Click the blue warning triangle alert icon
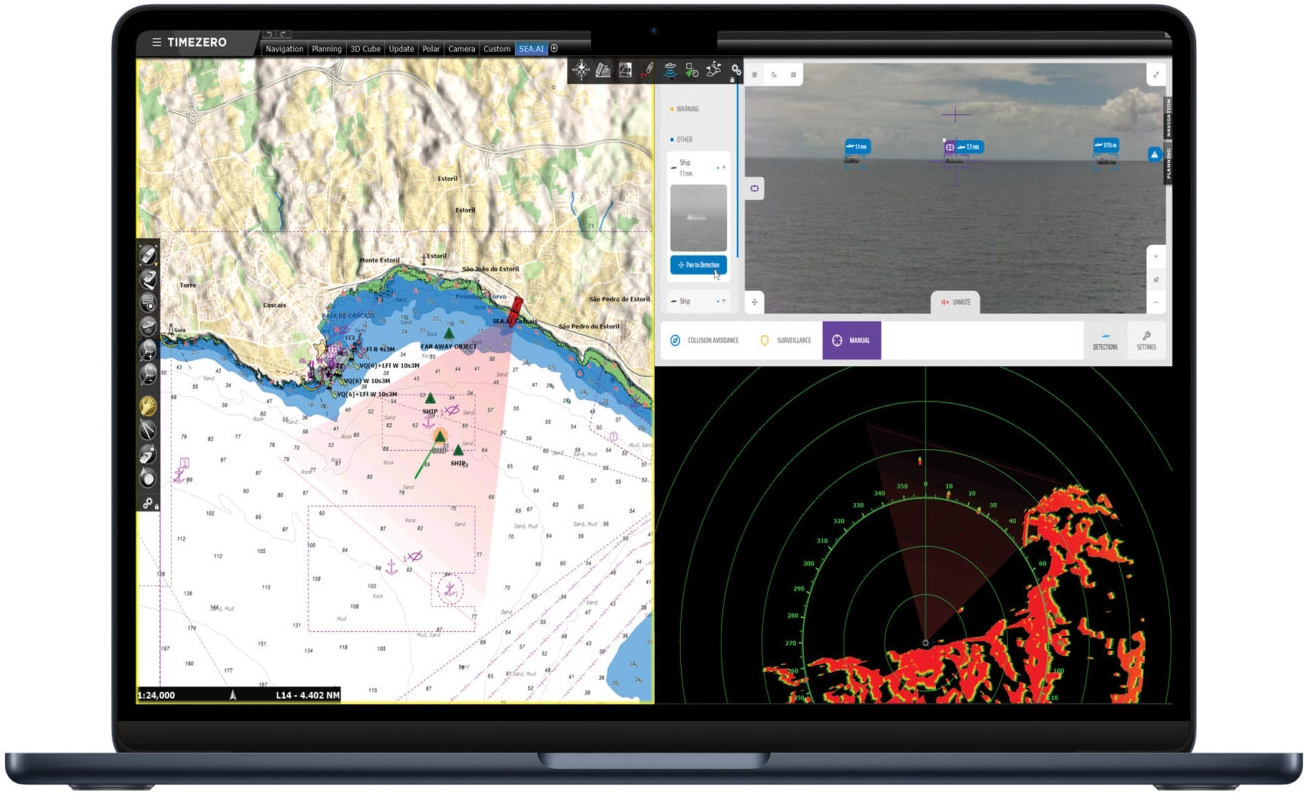The image size is (1304, 803). [1155, 155]
